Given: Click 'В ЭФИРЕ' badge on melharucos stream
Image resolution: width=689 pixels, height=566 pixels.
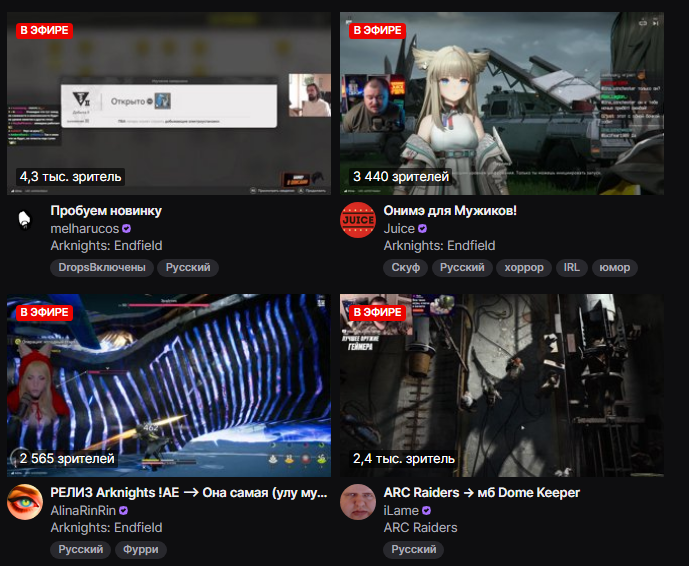Looking at the screenshot, I should 44,30.
